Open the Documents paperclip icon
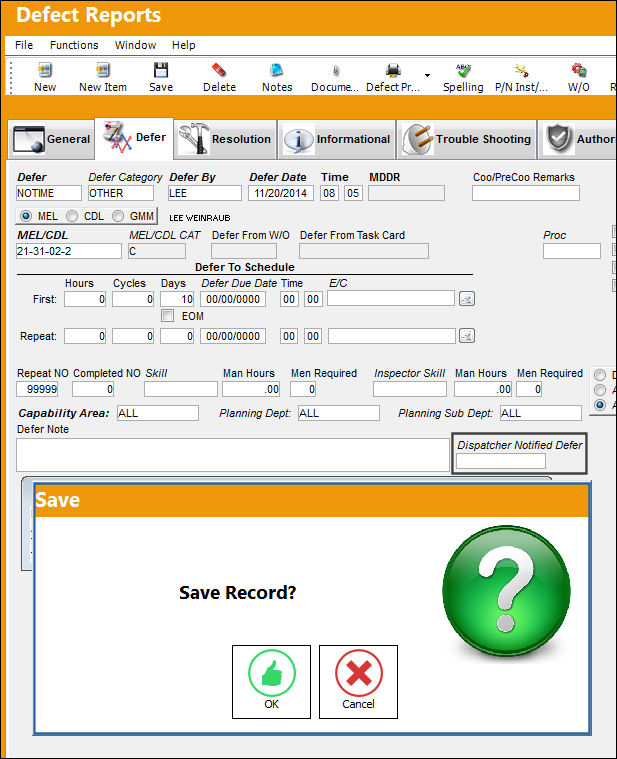 click(335, 71)
